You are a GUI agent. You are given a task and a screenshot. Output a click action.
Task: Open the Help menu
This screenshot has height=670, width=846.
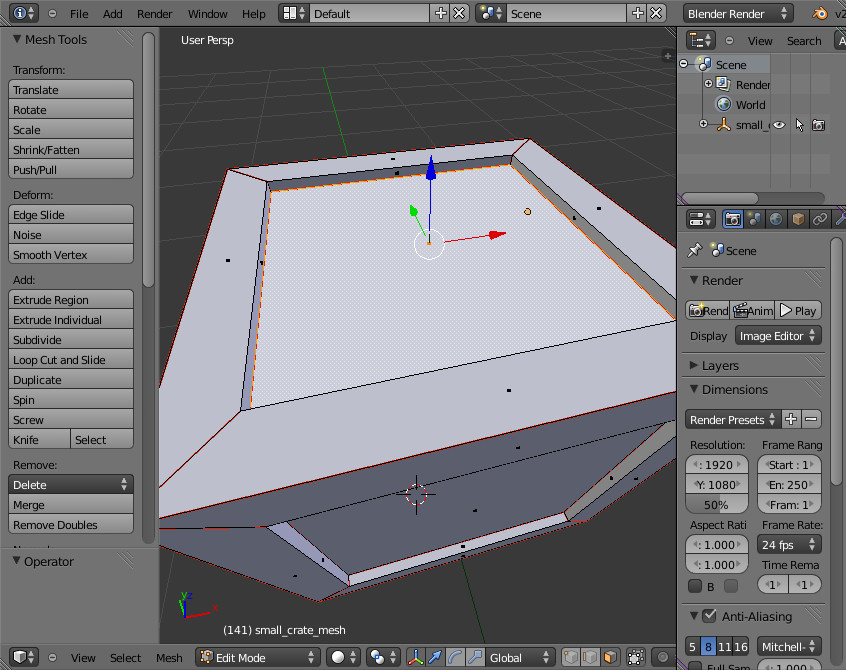253,13
